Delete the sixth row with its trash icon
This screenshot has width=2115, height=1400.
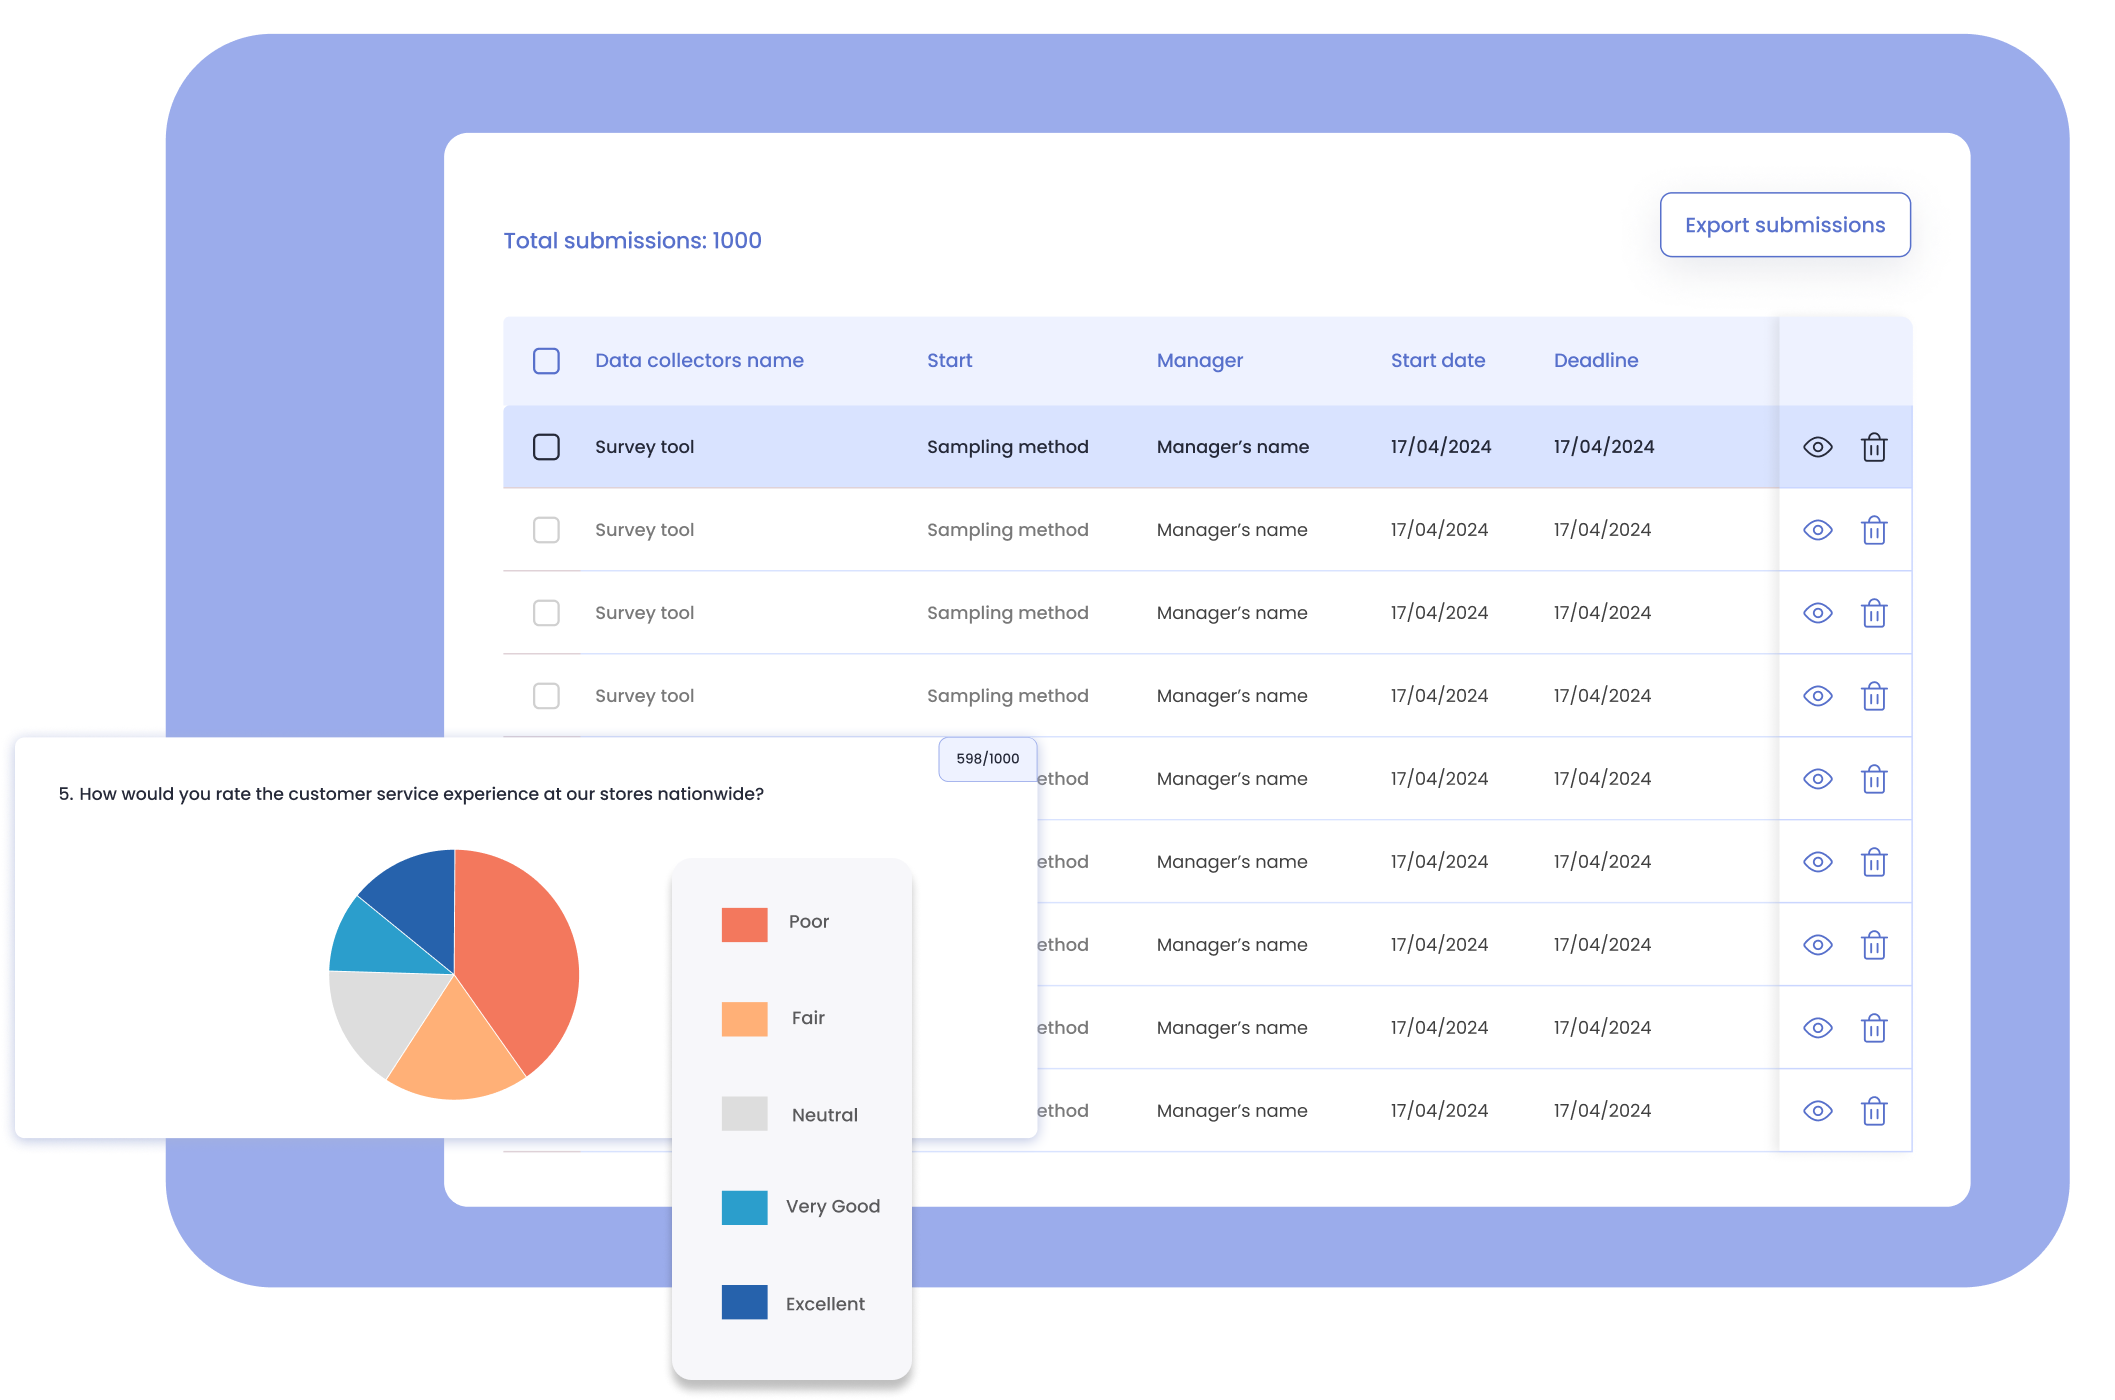point(1873,862)
